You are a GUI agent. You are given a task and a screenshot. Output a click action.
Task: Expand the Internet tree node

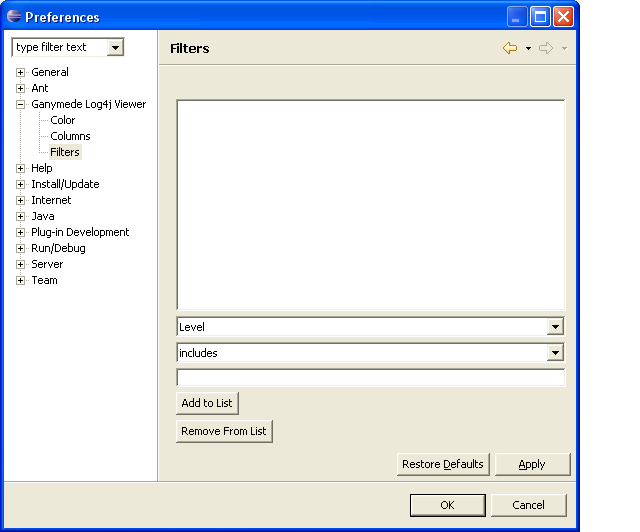(20, 200)
